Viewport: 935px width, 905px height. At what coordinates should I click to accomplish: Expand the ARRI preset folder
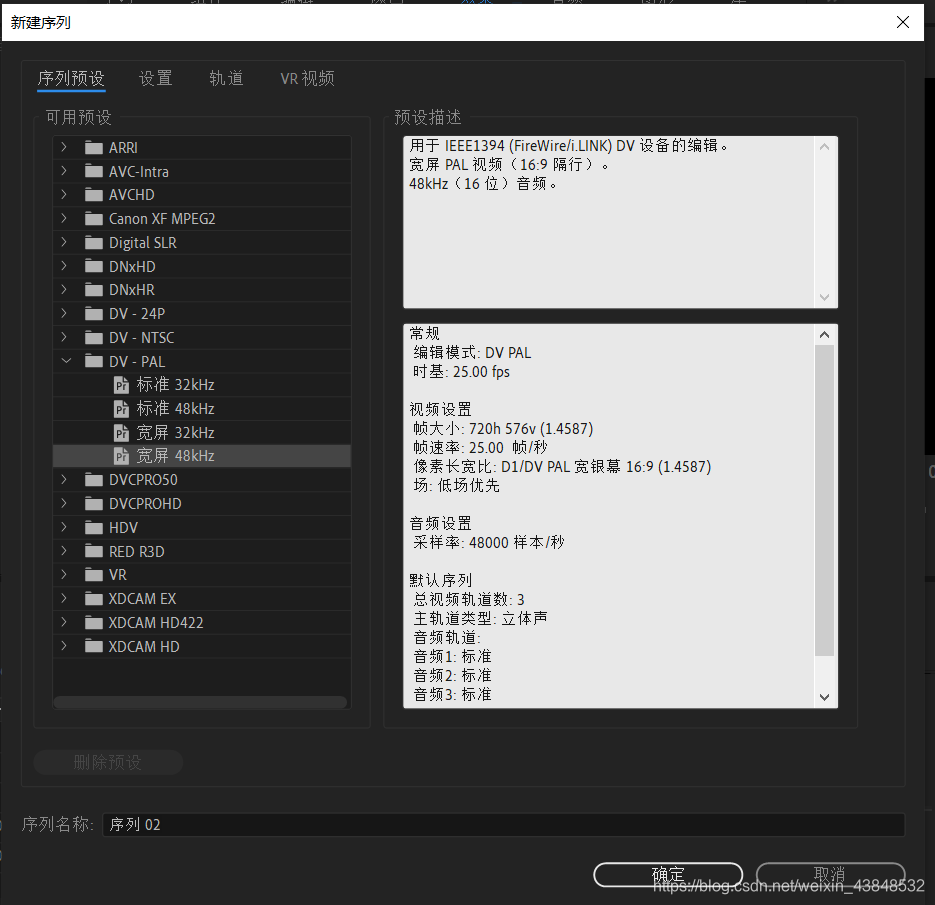click(x=64, y=147)
